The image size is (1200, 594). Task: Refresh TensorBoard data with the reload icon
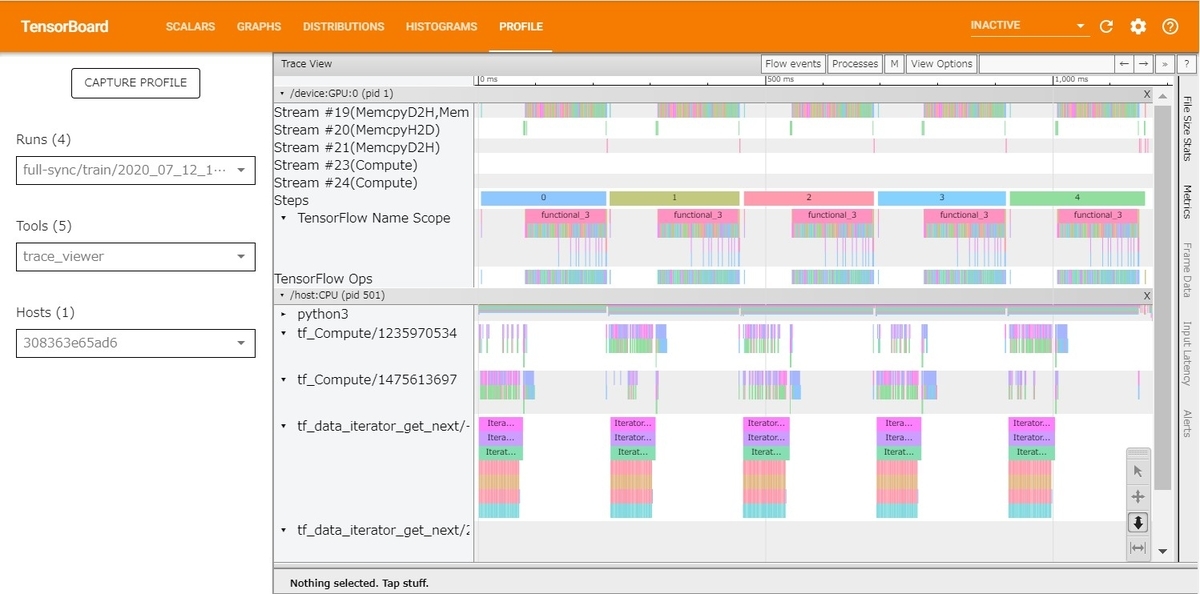(1104, 26)
